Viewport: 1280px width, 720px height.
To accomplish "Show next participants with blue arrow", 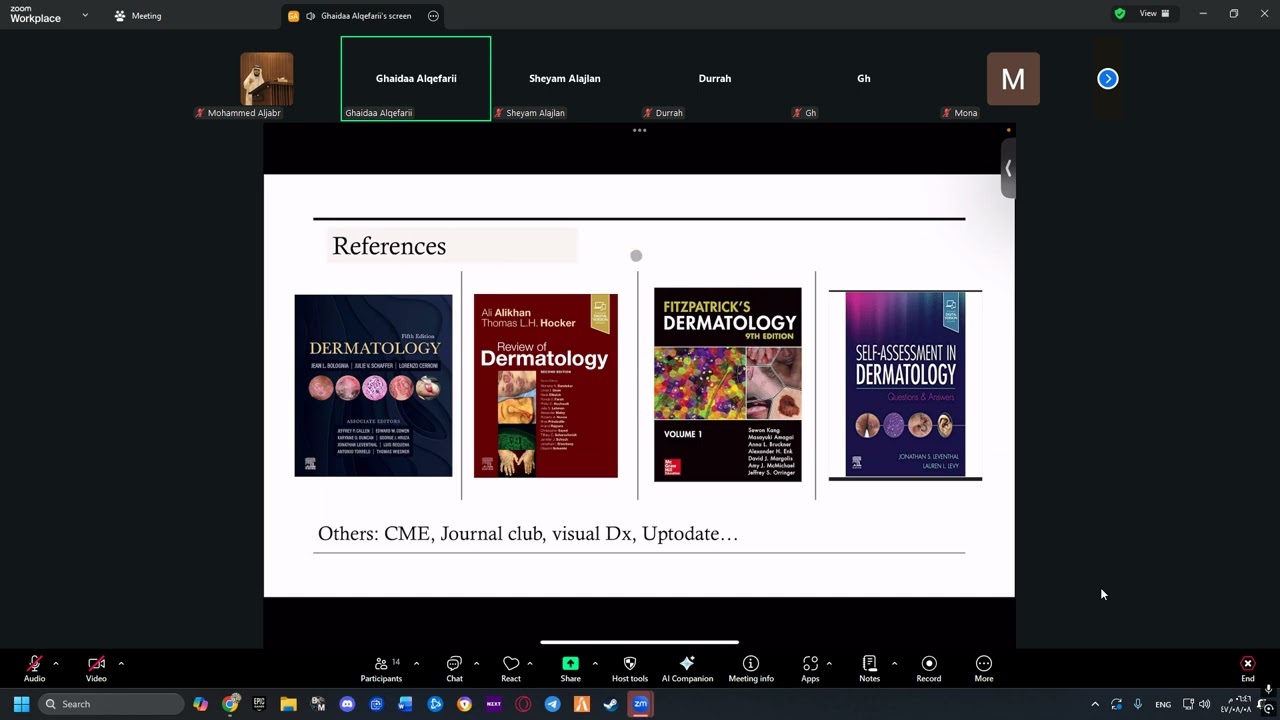I will [x=1107, y=78].
